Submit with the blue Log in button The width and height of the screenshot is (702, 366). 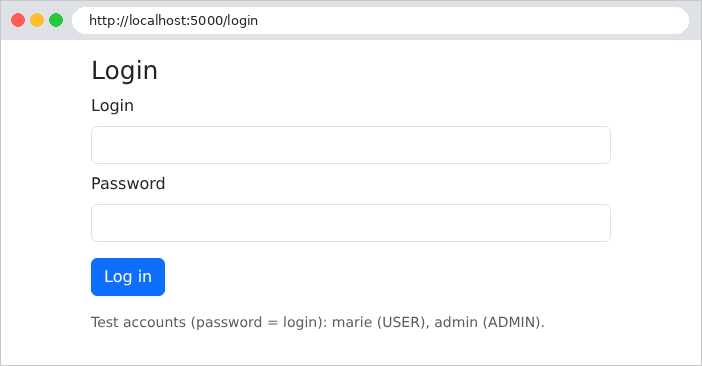pos(128,277)
